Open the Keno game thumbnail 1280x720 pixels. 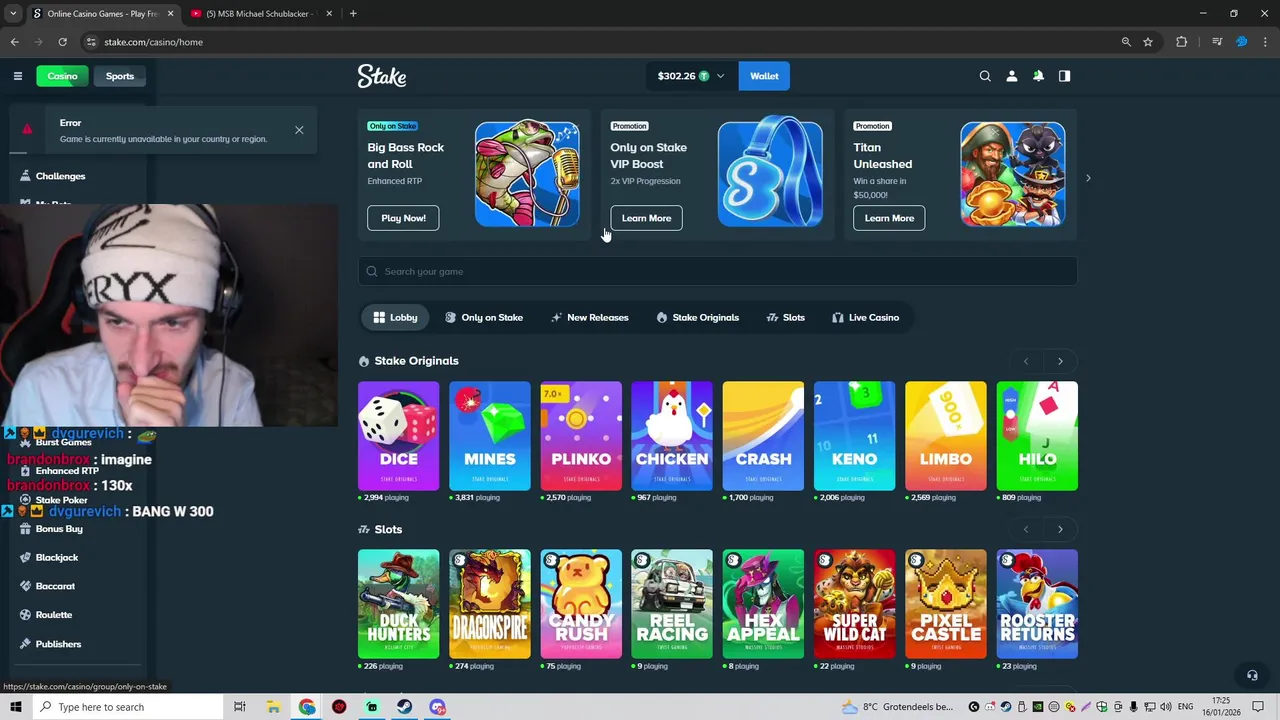tap(854, 436)
